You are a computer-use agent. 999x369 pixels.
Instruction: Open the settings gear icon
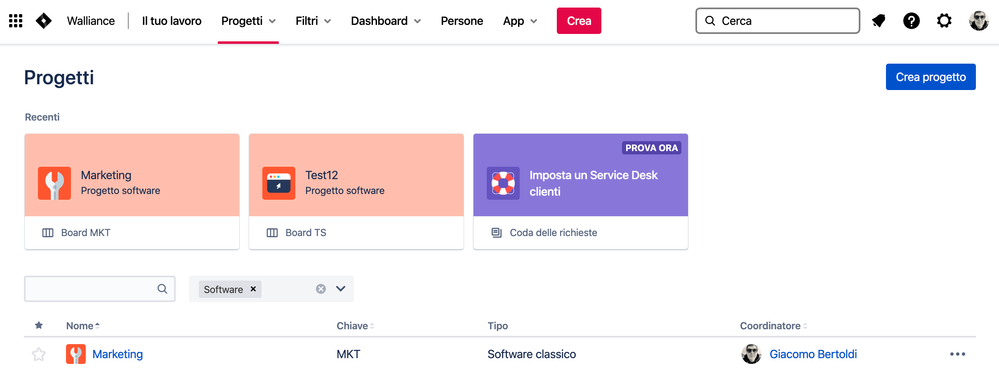pyautogui.click(x=944, y=21)
